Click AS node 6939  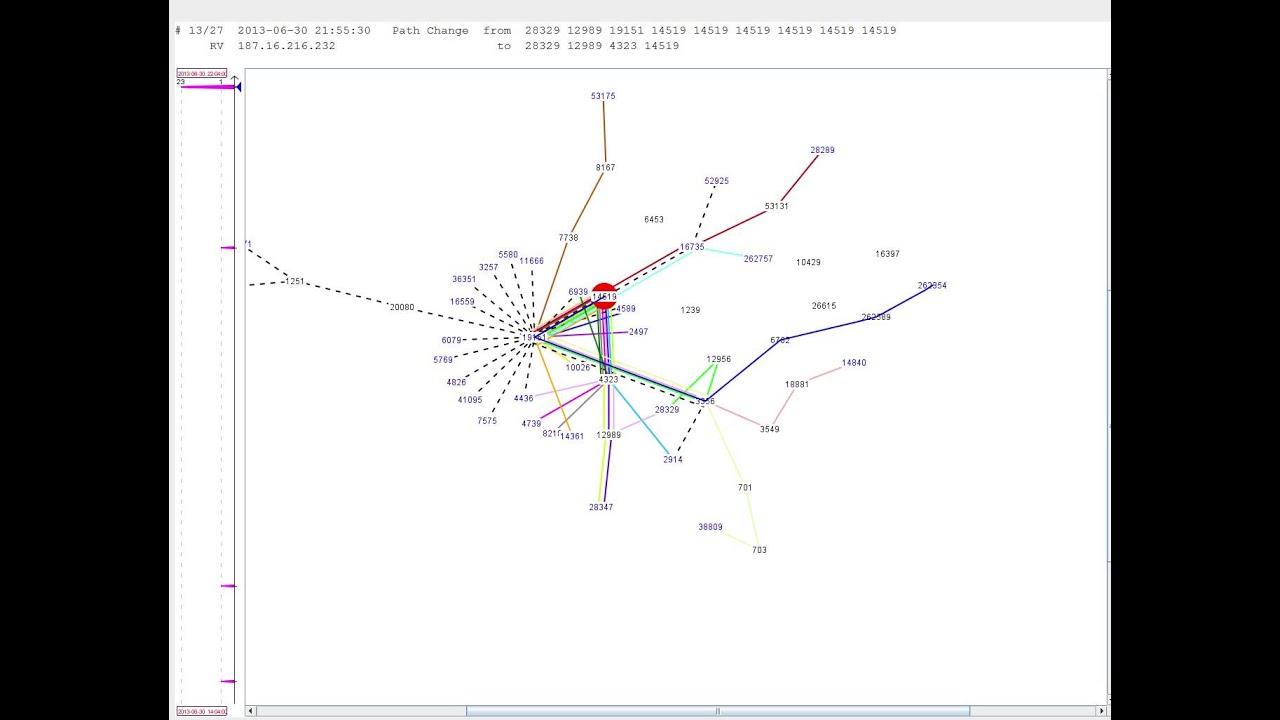pyautogui.click(x=578, y=292)
